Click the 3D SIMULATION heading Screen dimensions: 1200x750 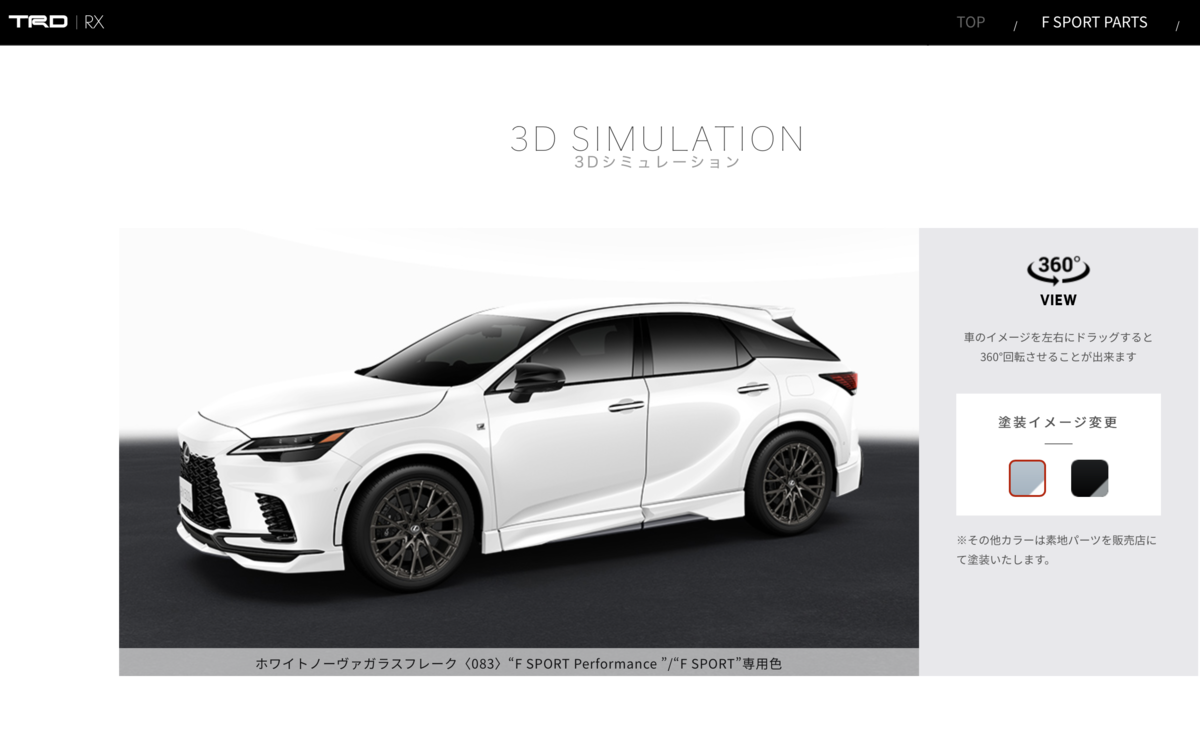[657, 138]
